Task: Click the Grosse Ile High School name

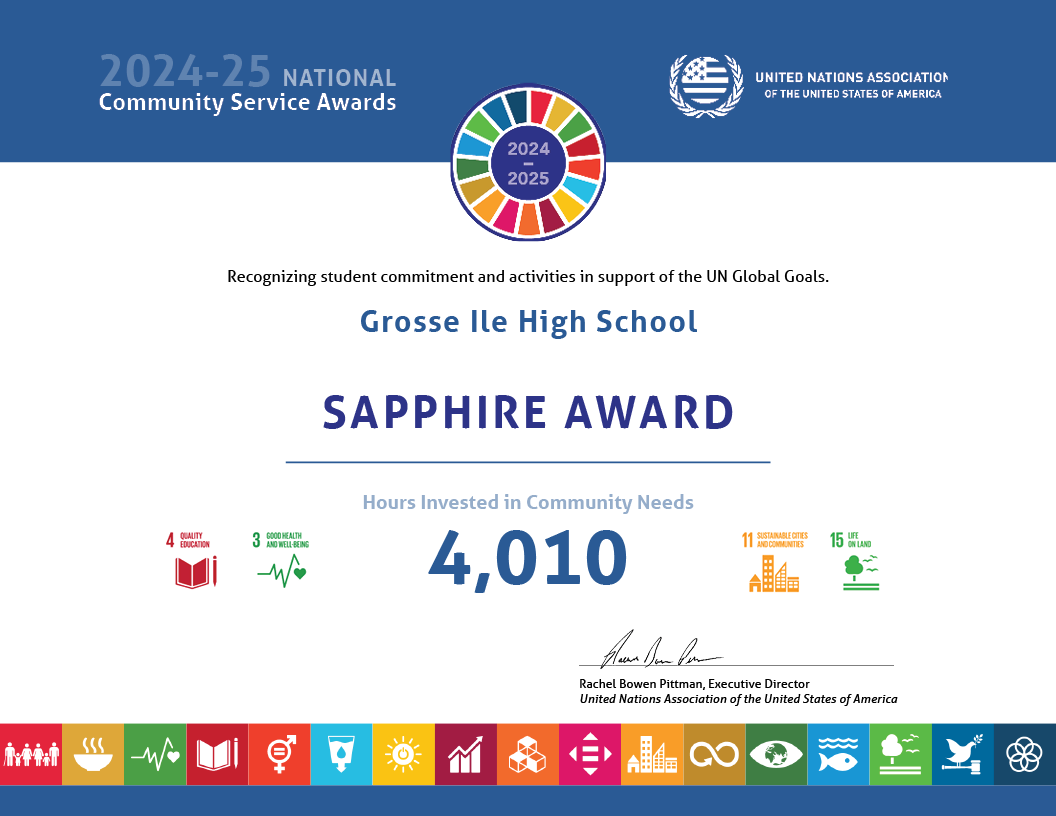Action: [528, 322]
